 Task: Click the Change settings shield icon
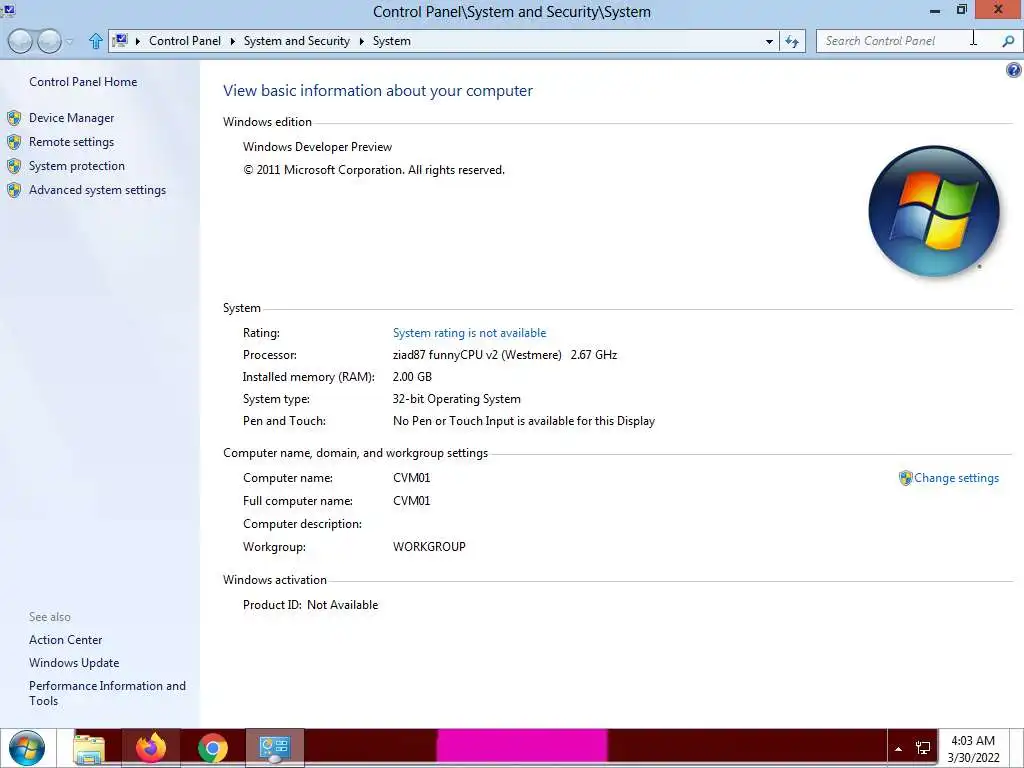(x=905, y=478)
